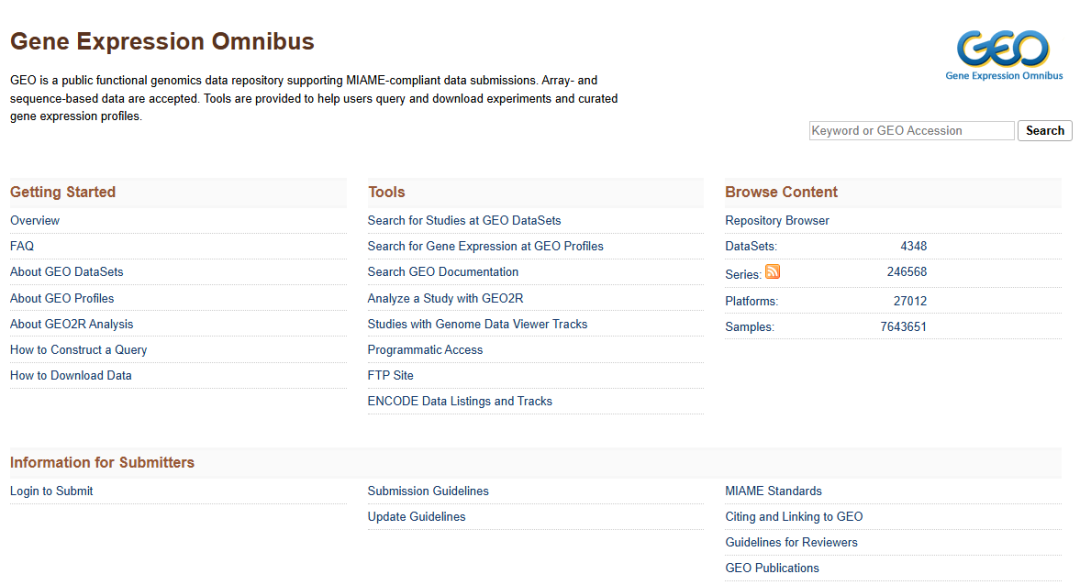Viewport: 1080px width, 585px height.
Task: Open Citing and Linking to GEO
Action: [x=793, y=517]
